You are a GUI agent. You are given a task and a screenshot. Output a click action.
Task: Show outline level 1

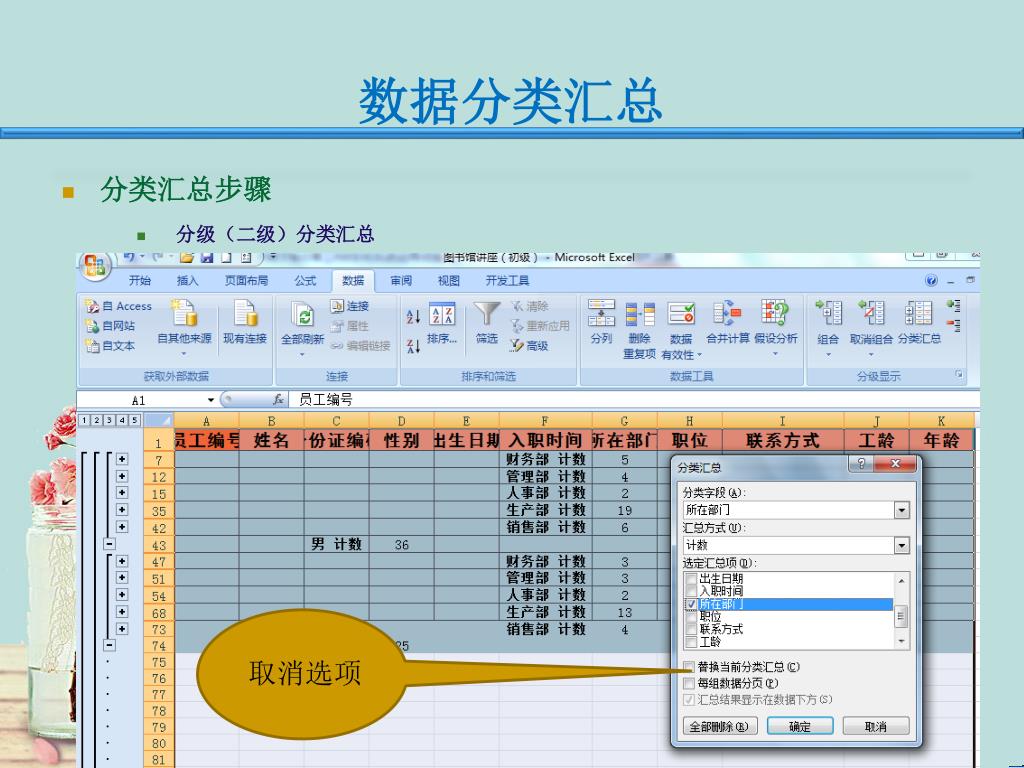pos(84,420)
